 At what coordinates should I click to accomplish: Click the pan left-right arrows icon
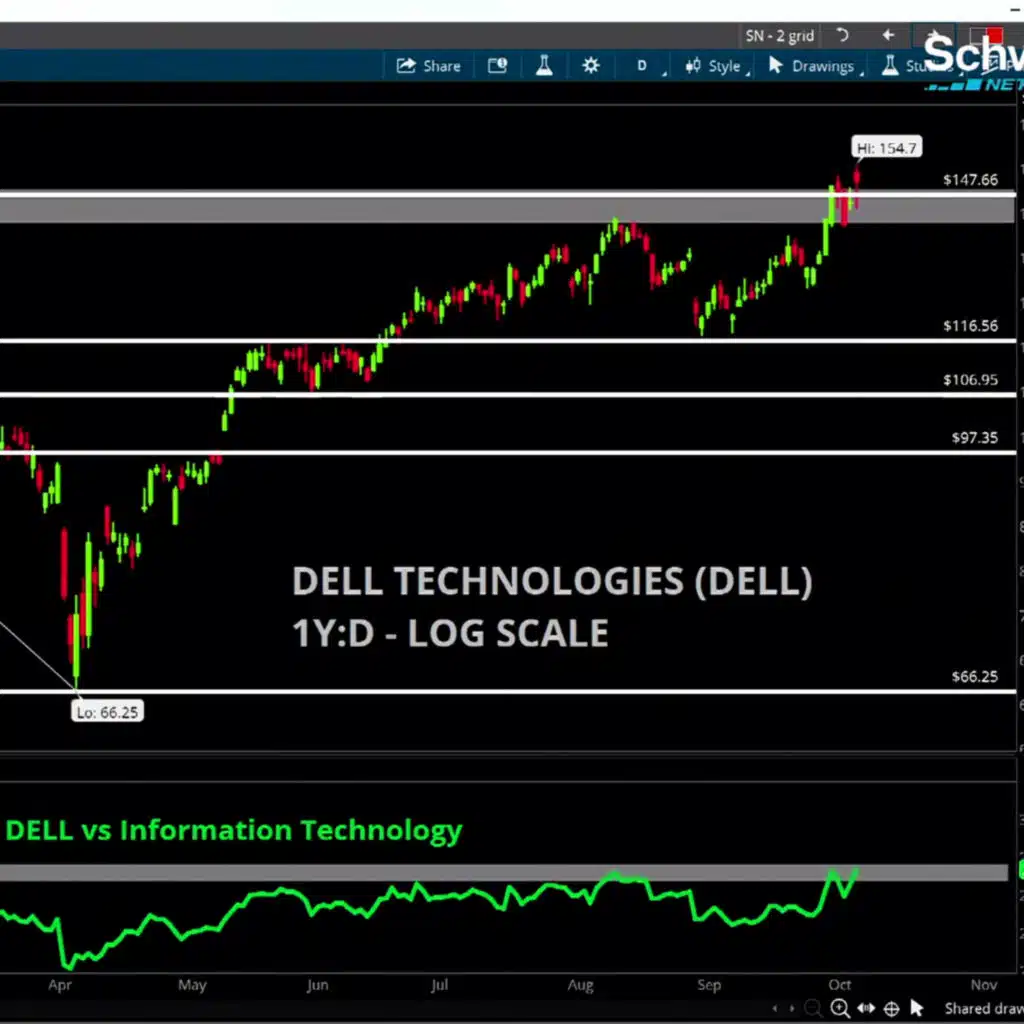(866, 1009)
